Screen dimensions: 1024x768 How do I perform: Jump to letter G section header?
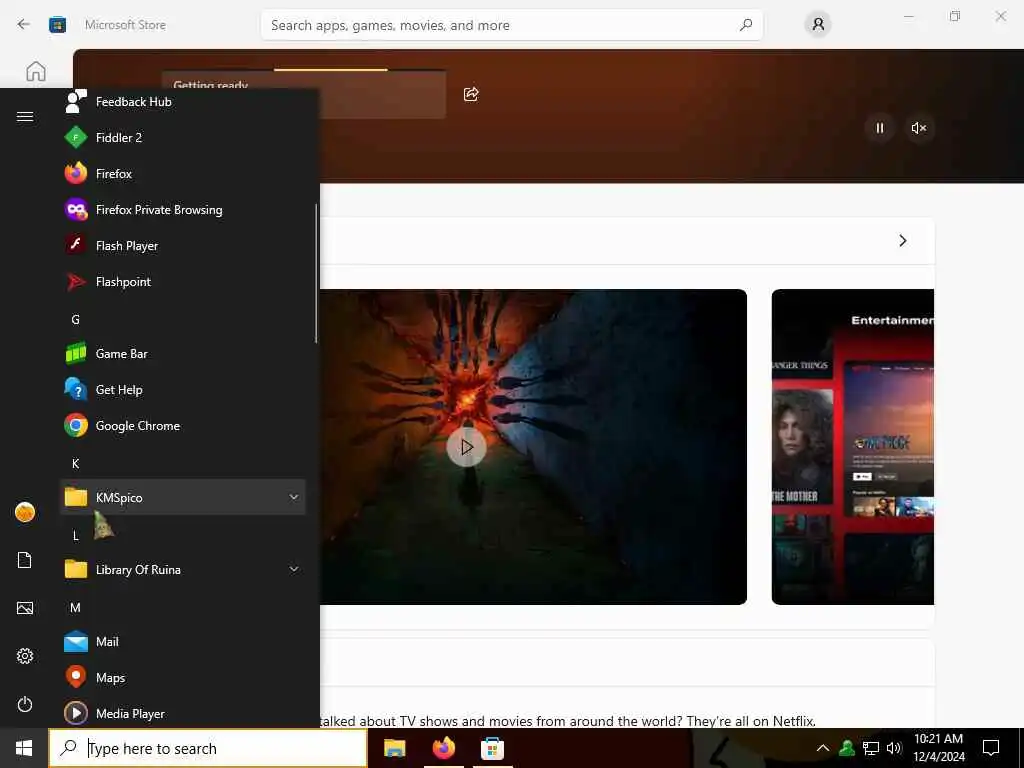tap(76, 319)
